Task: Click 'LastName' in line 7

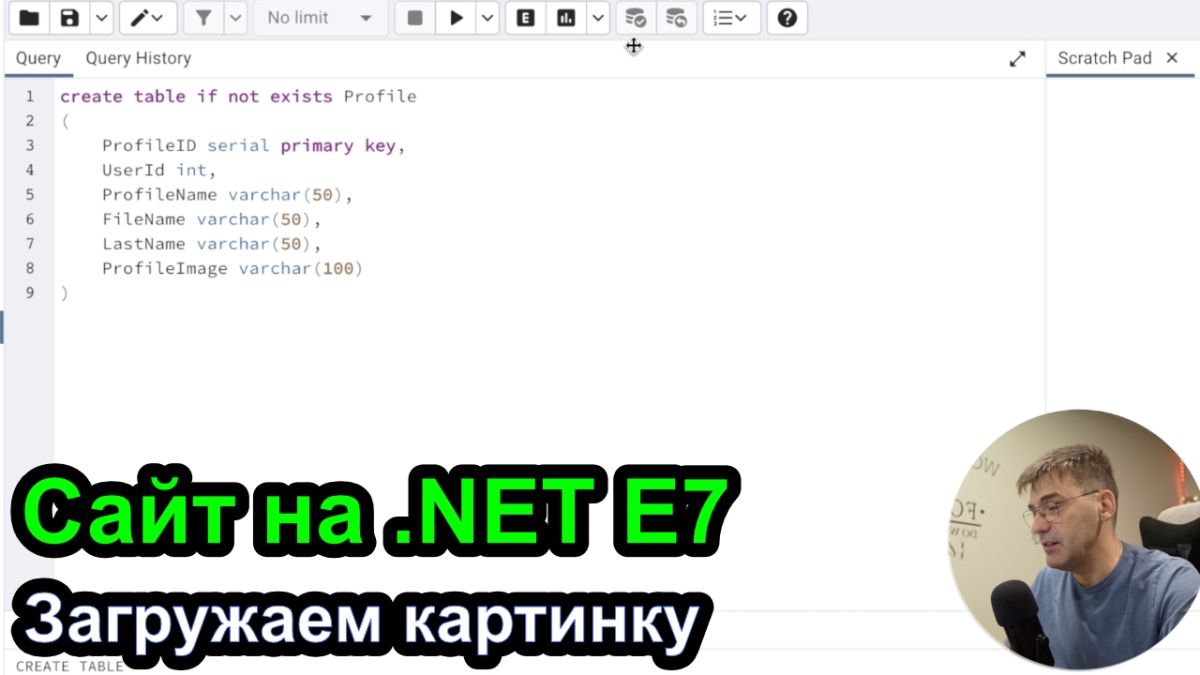Action: 143,244
